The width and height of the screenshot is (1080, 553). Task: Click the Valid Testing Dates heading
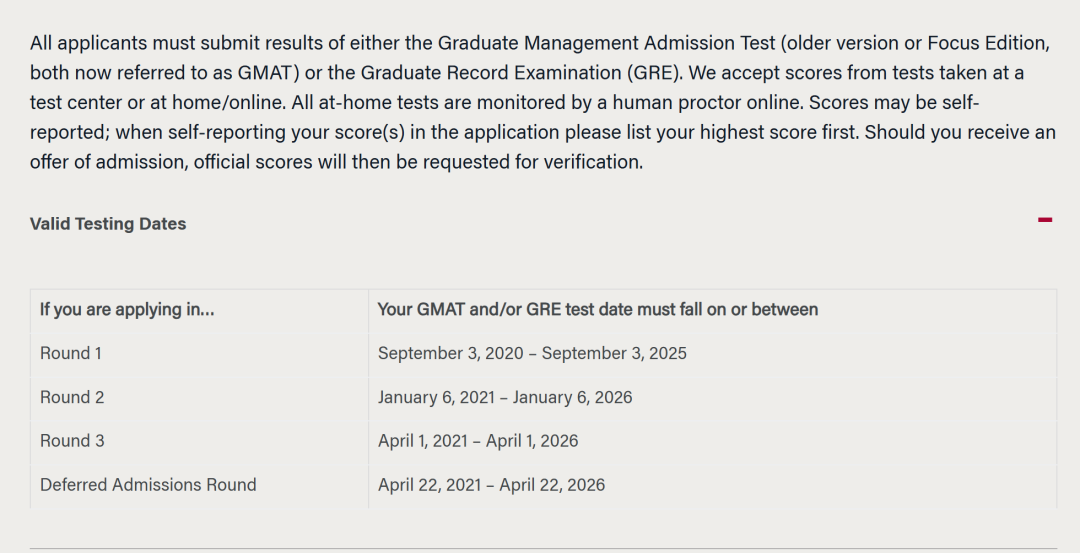(x=108, y=224)
